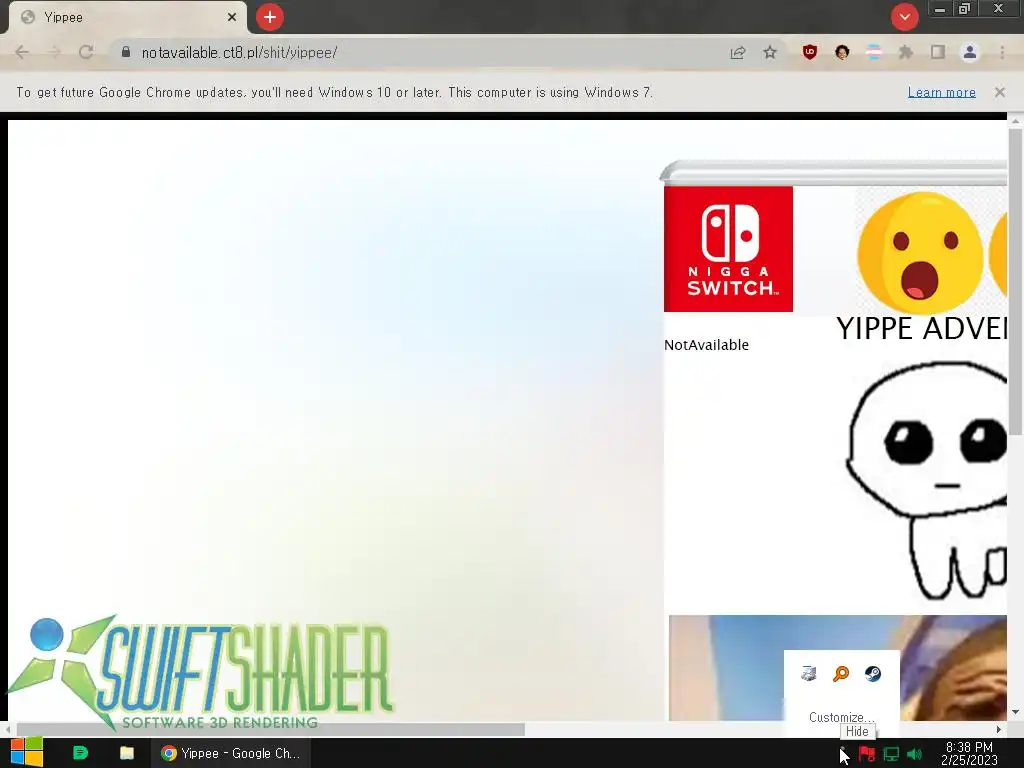Select the Yippee browser tab
The width and height of the screenshot is (1024, 768).
(x=127, y=17)
